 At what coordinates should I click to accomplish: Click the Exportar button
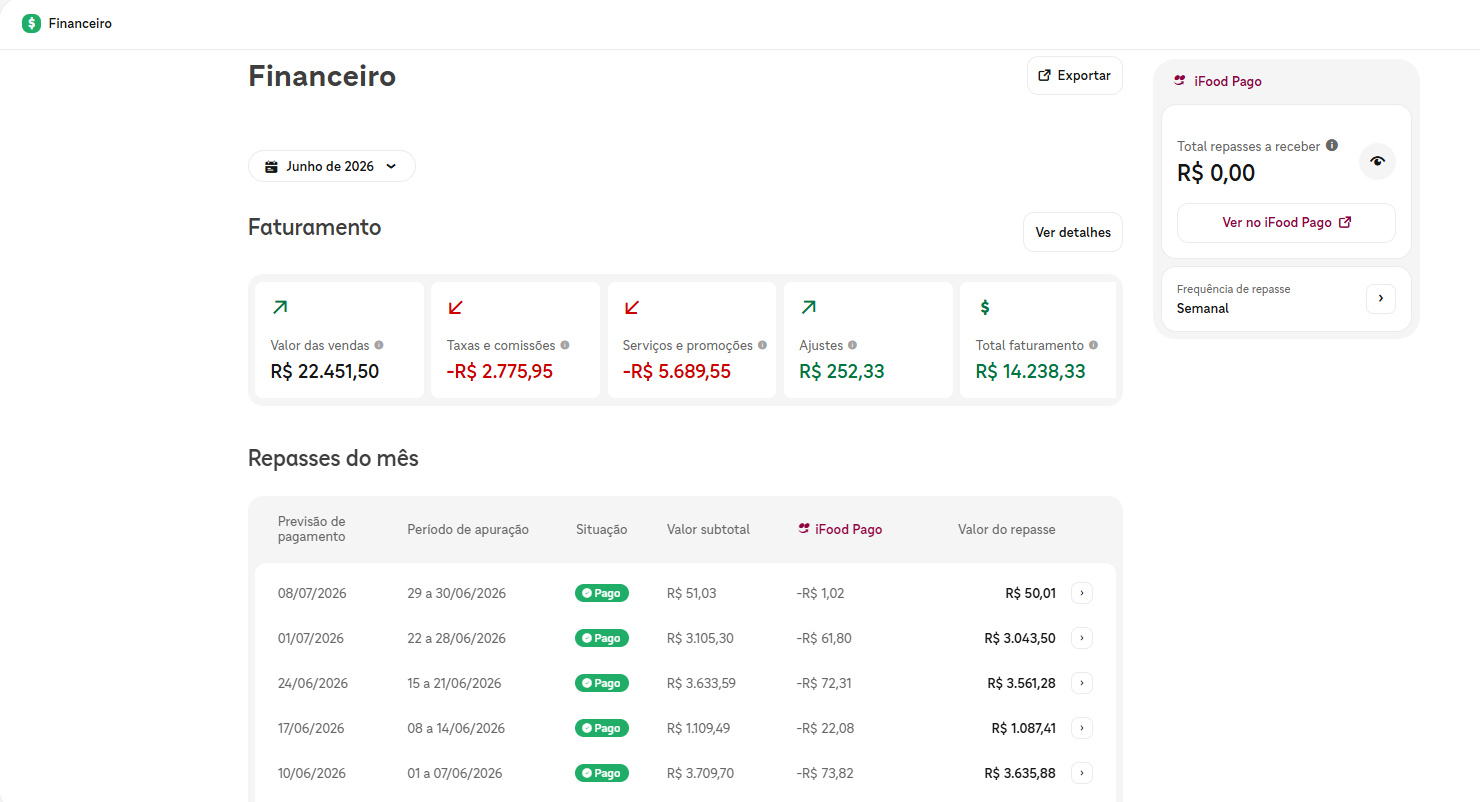(1075, 76)
